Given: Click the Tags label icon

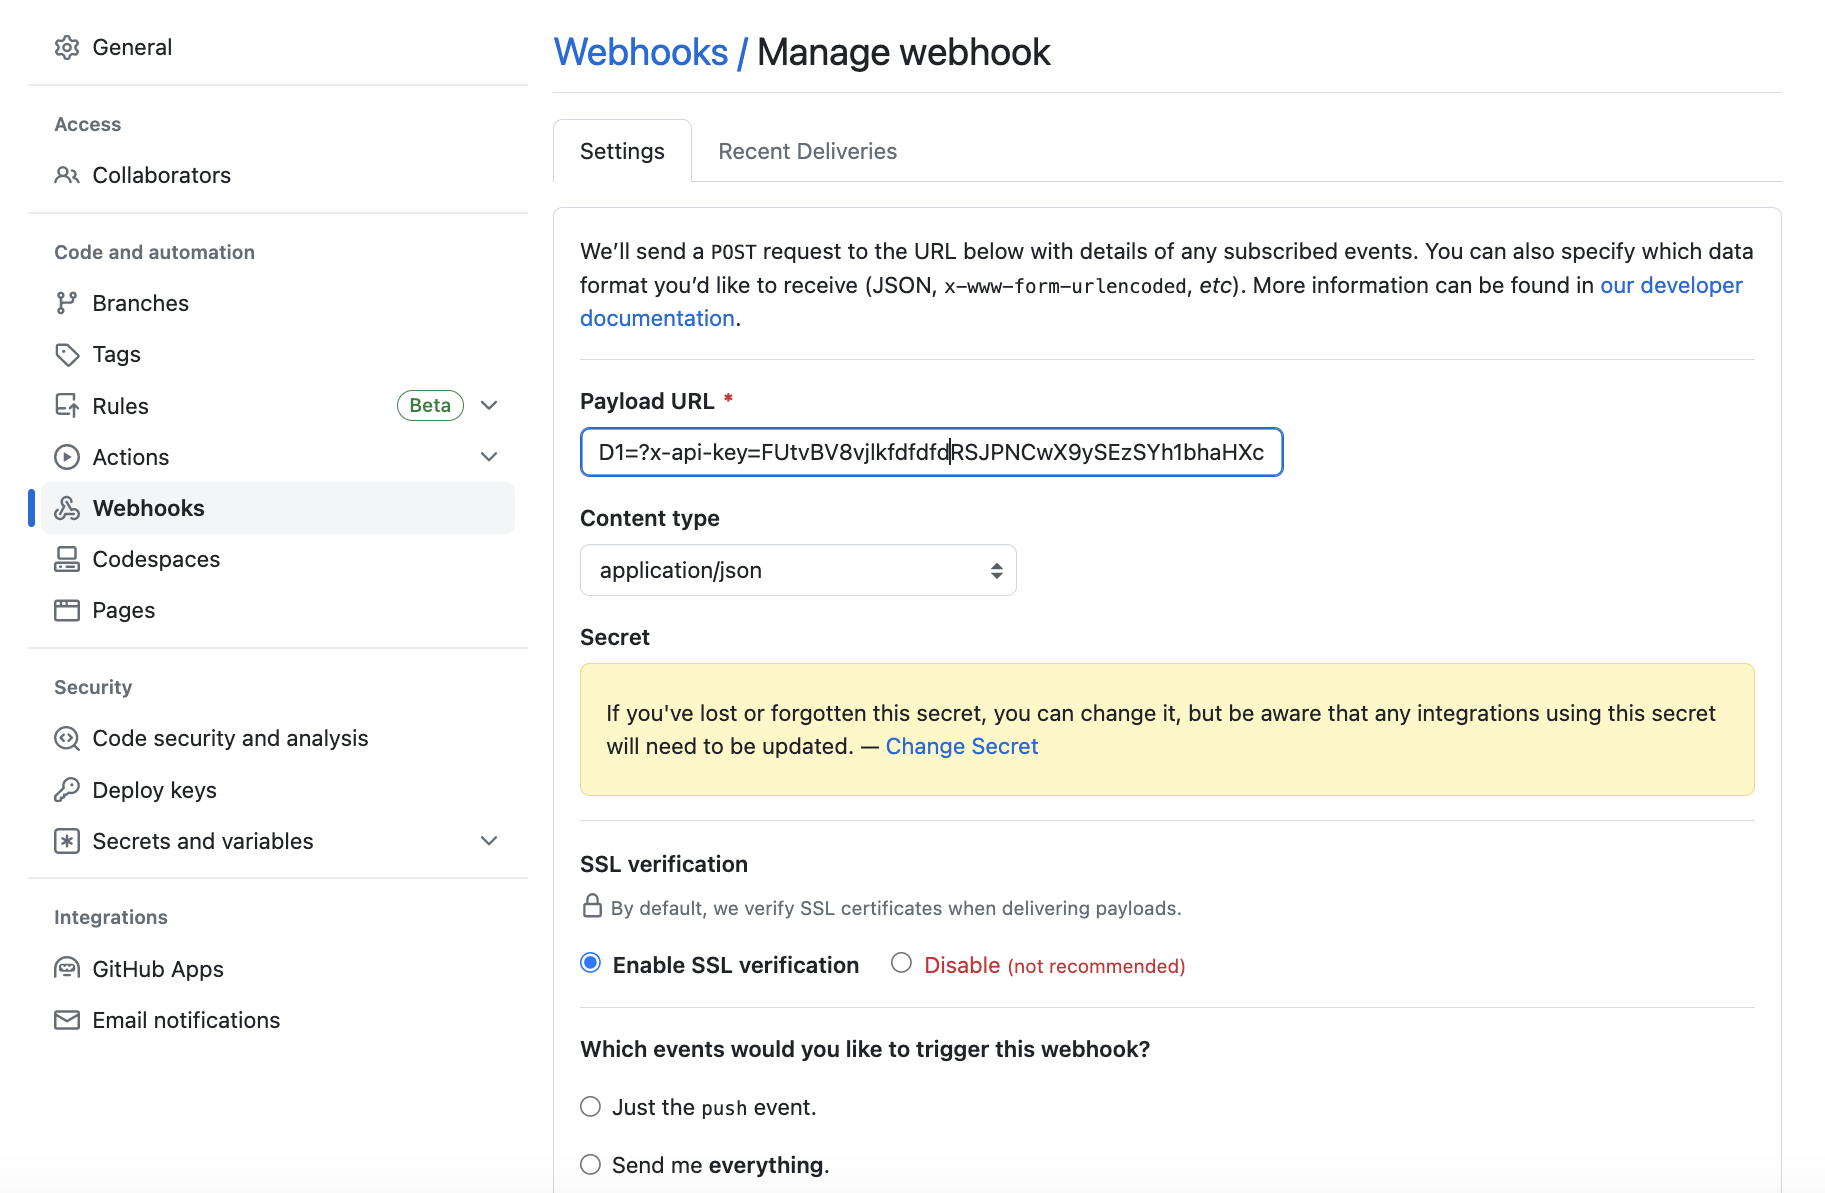Looking at the screenshot, I should point(67,355).
